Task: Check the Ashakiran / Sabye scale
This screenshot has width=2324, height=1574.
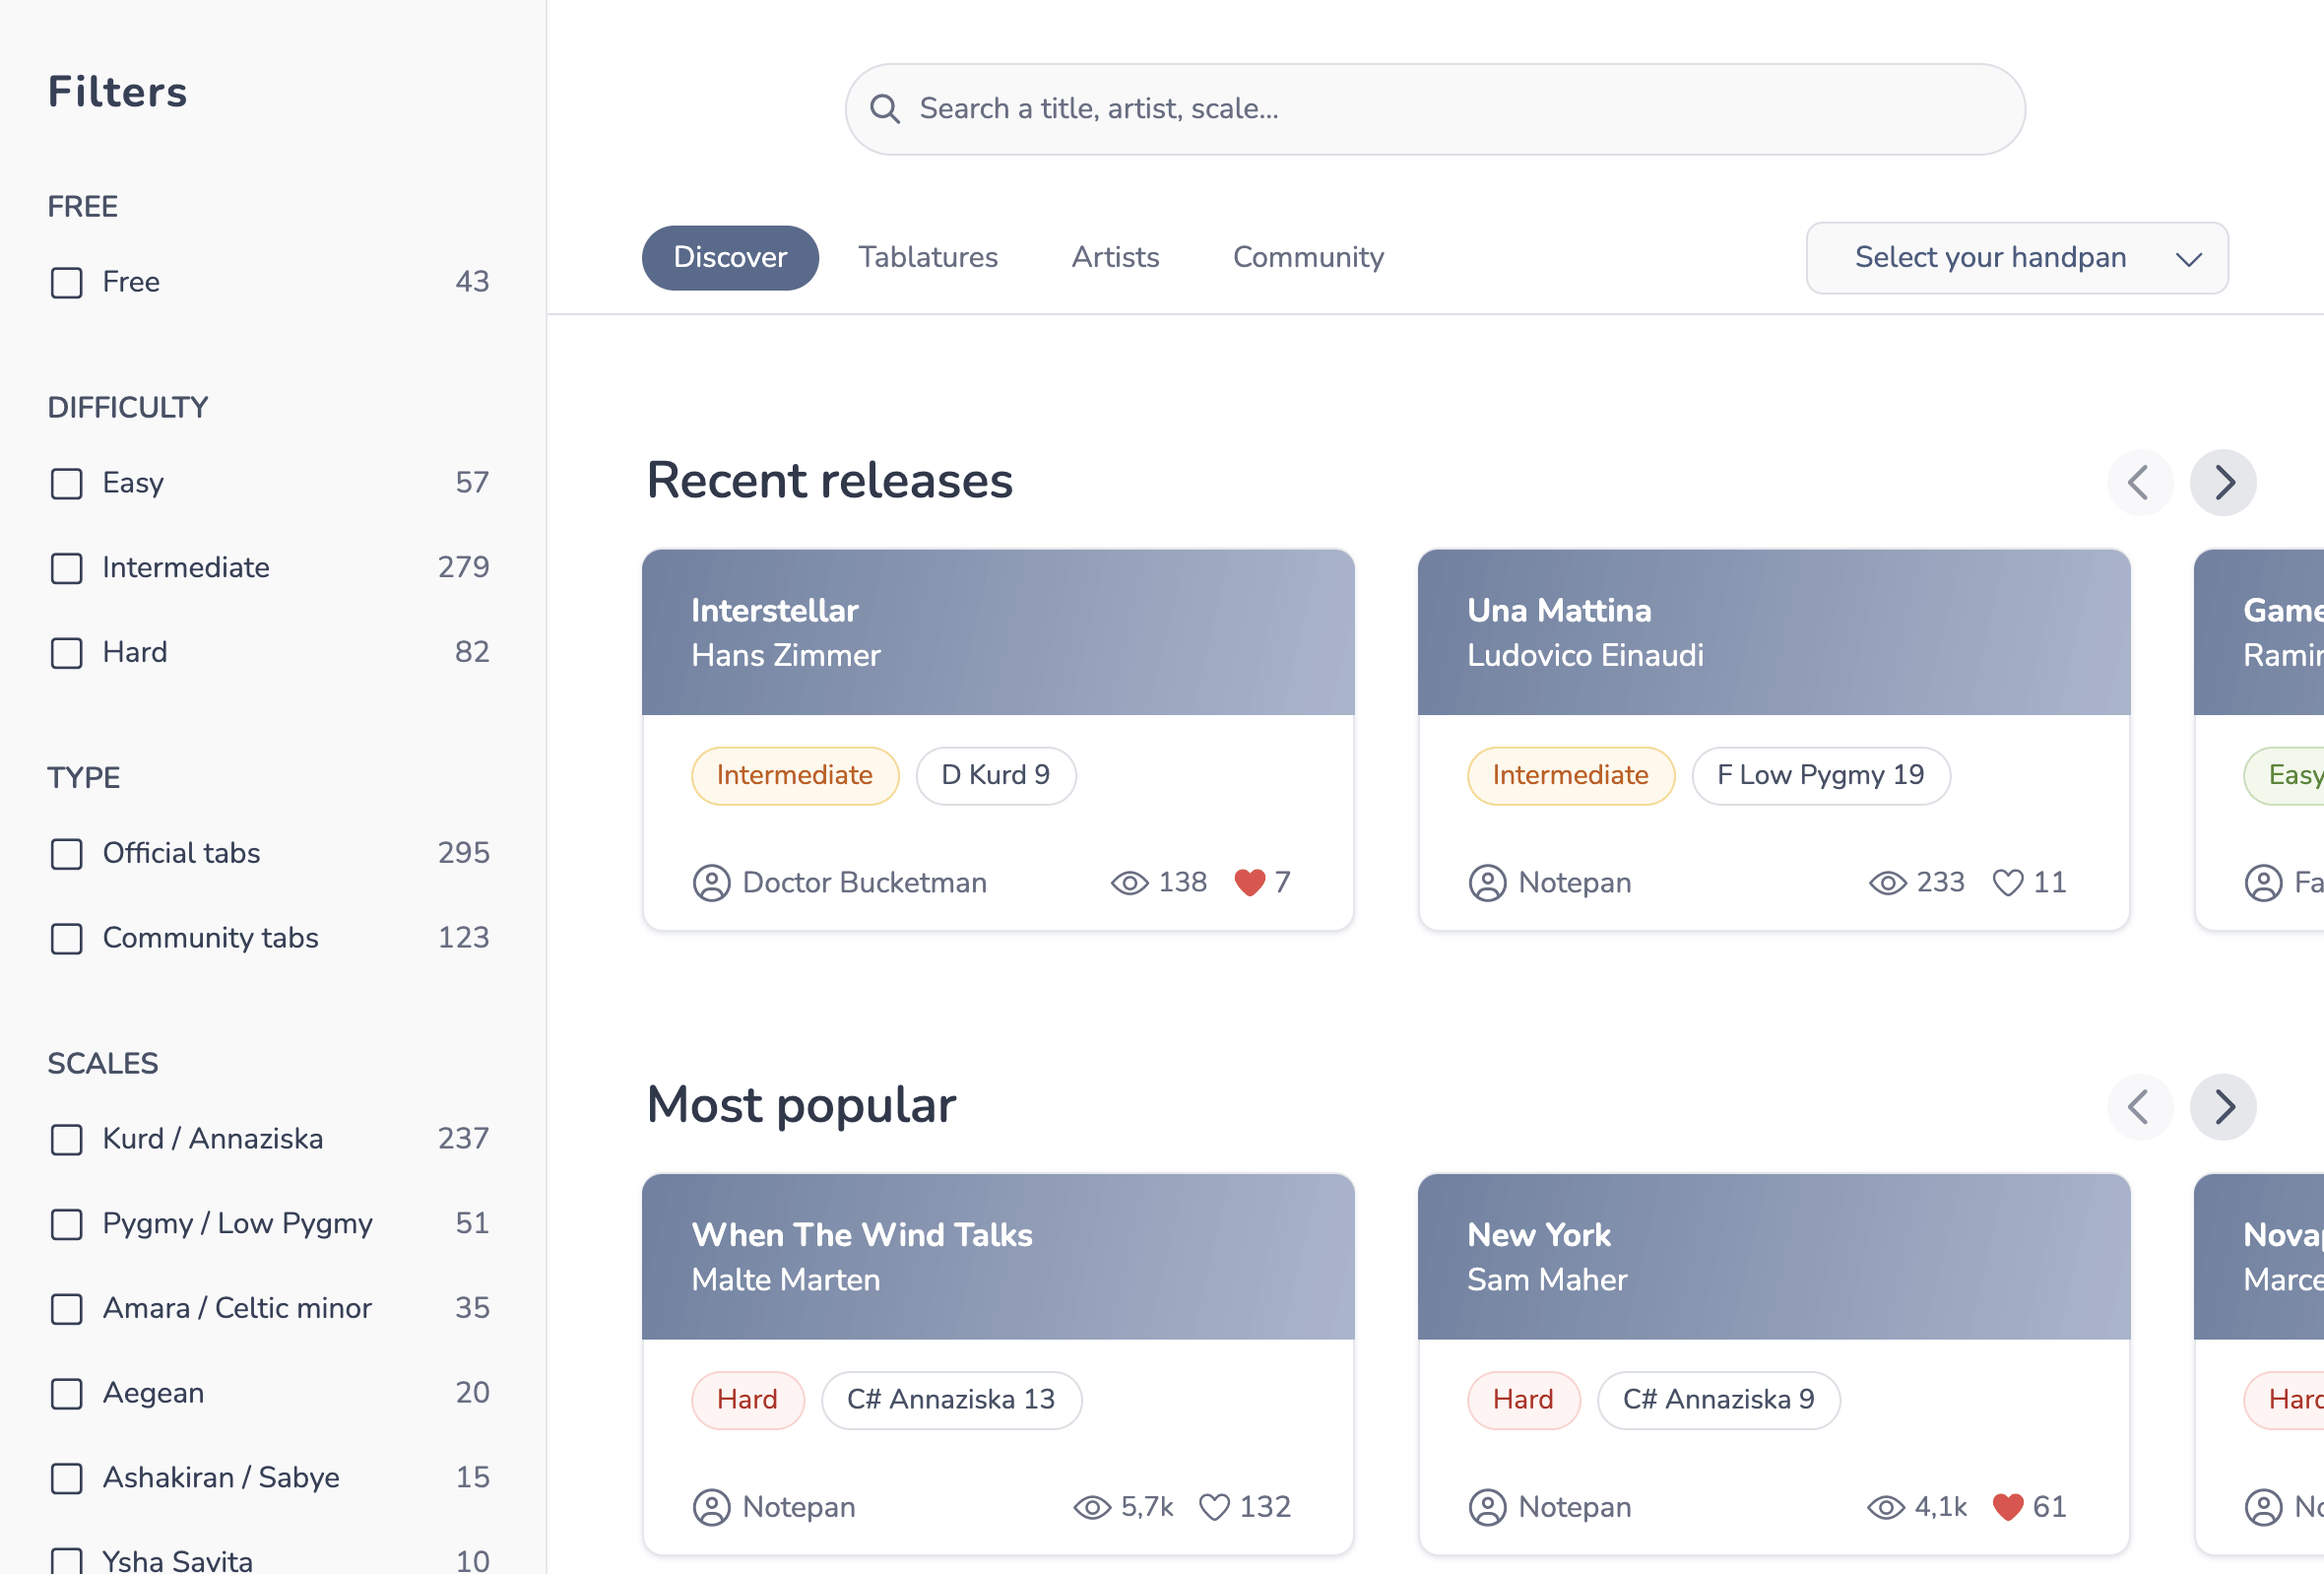Action: tap(67, 1479)
